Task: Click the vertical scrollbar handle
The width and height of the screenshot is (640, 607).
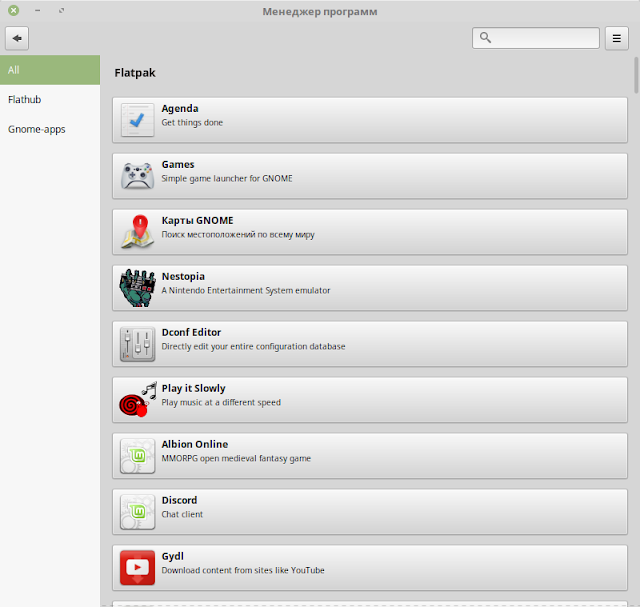Action: pyautogui.click(x=636, y=76)
